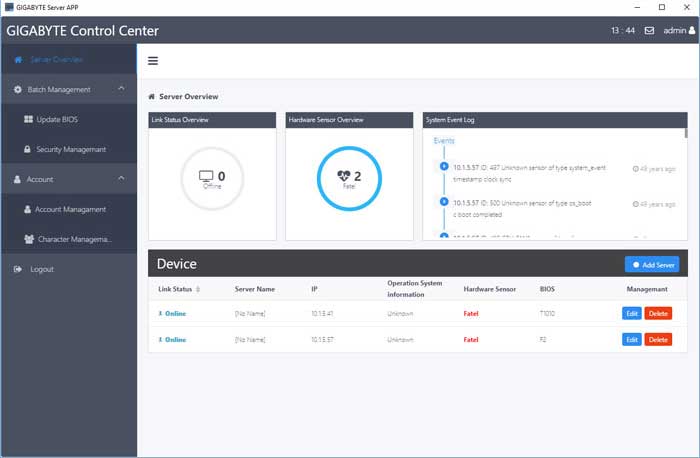Click the heartbeat icon in Hardware Sensor Overview
700x458 pixels.
(343, 176)
